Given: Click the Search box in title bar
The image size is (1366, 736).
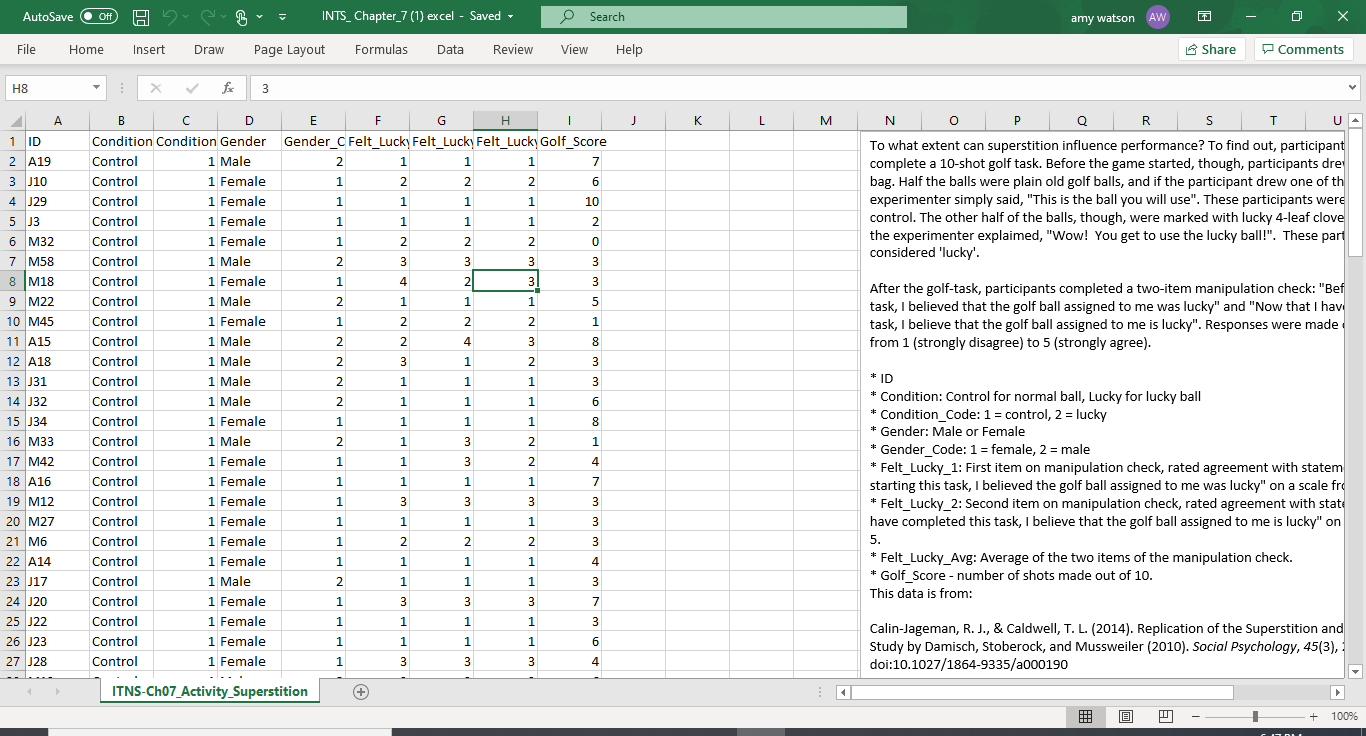Looking at the screenshot, I should [x=724, y=17].
